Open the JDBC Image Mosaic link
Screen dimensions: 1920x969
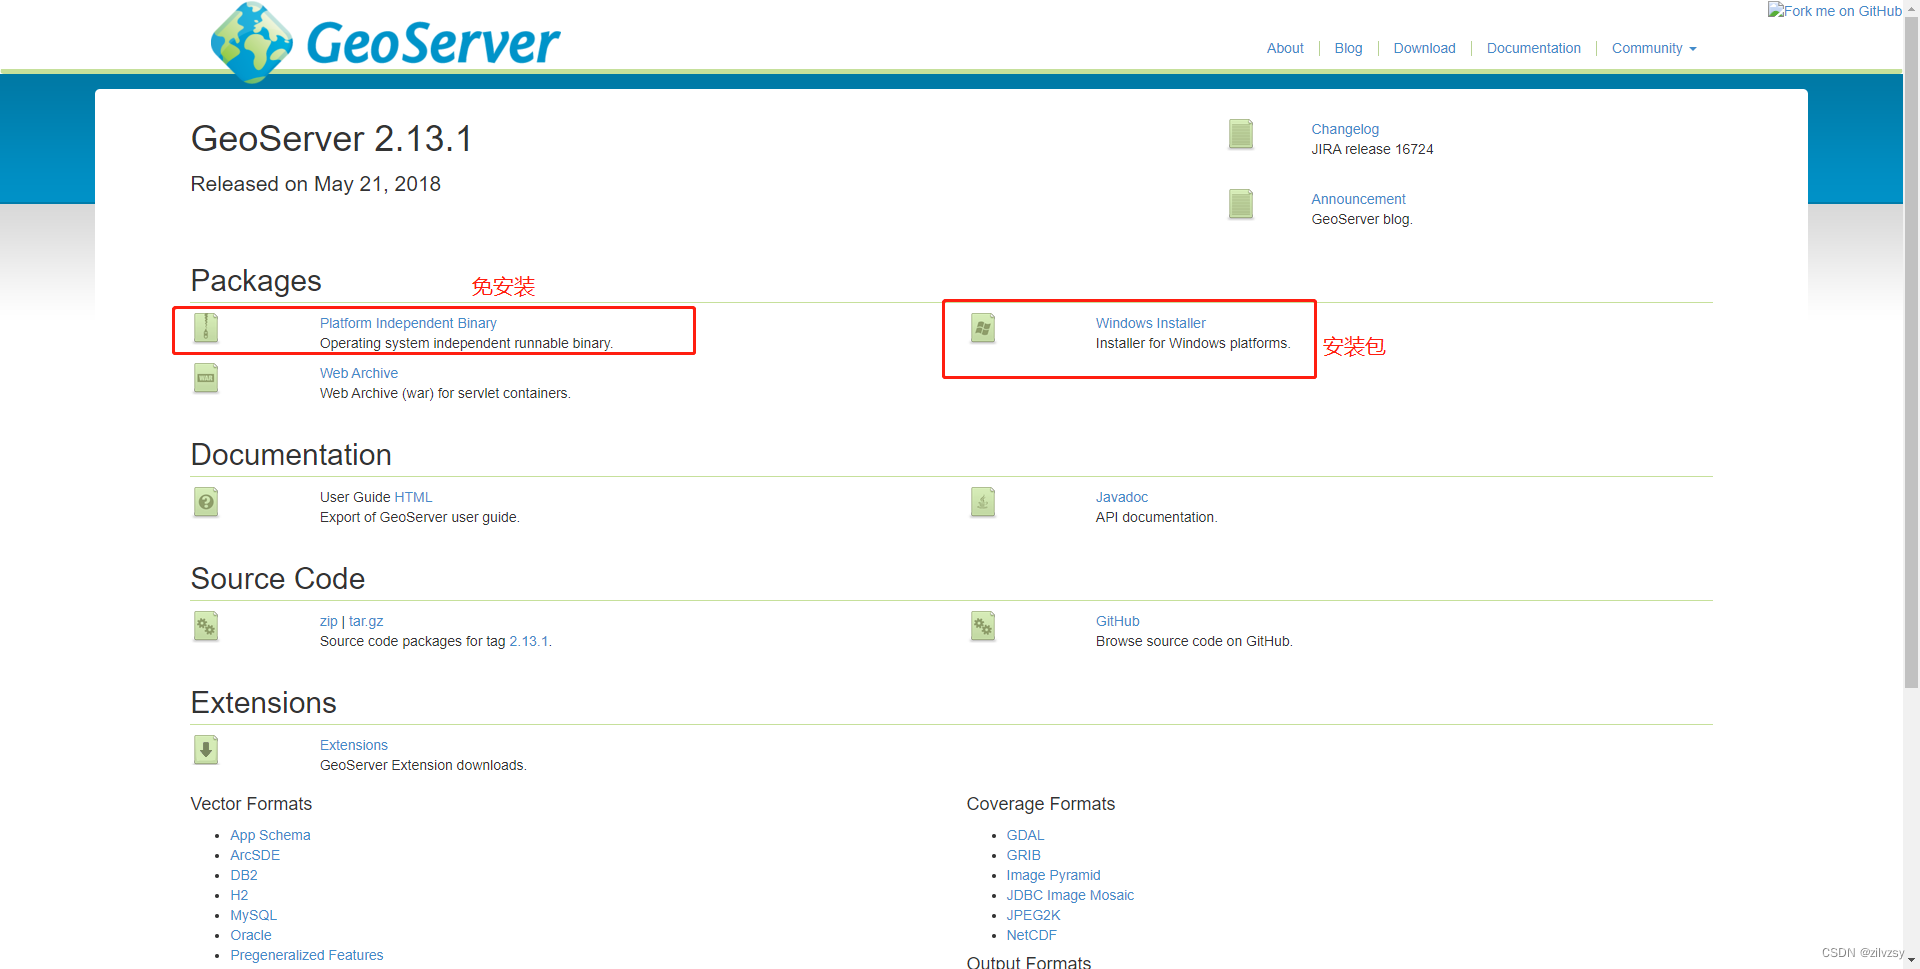click(x=1070, y=895)
